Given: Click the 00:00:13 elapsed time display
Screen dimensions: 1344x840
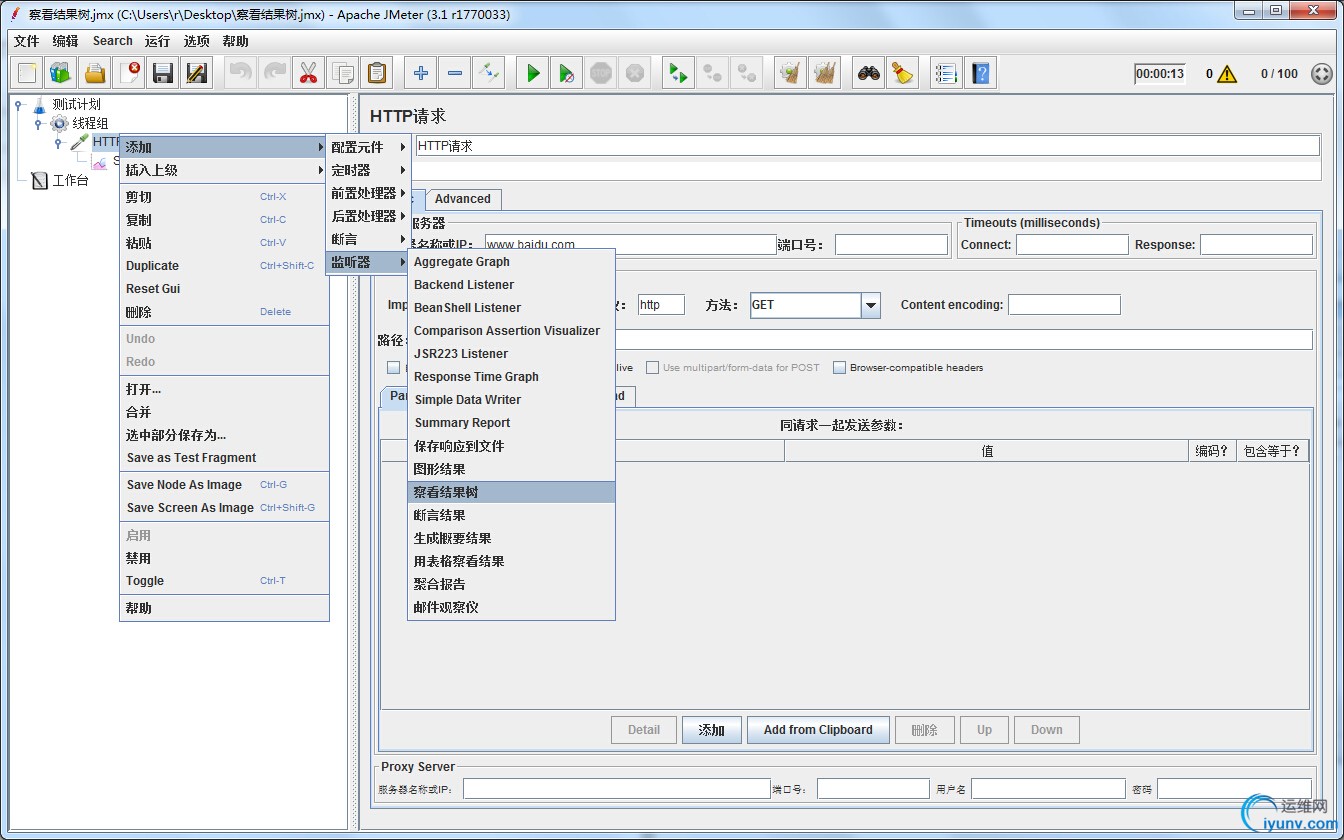Looking at the screenshot, I should (1159, 74).
